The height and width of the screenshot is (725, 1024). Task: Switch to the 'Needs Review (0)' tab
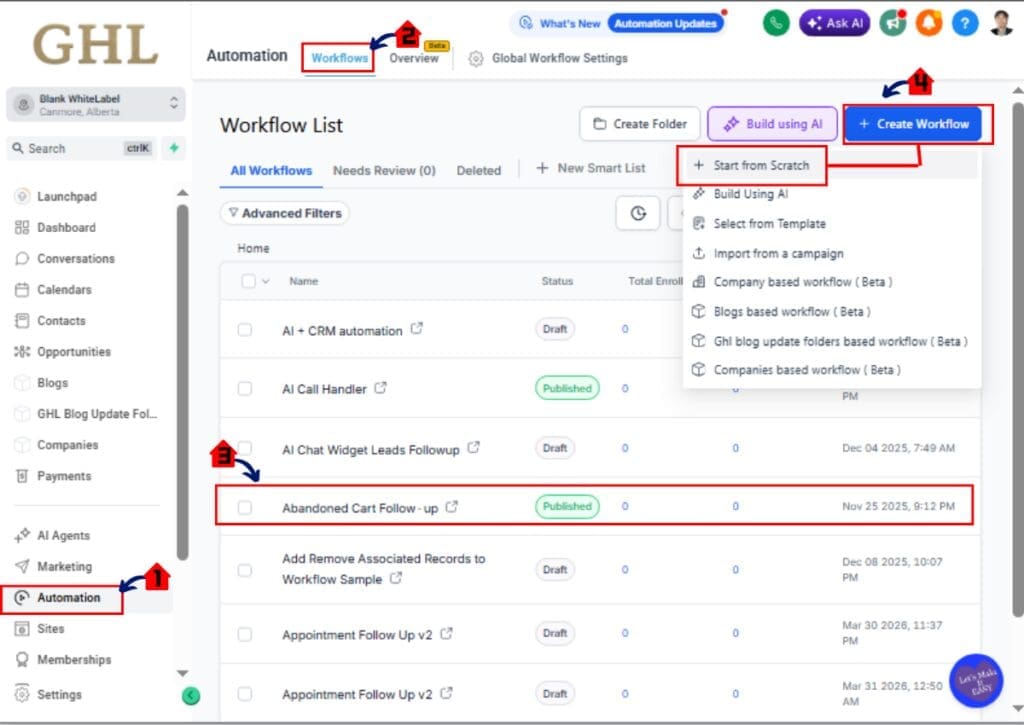click(384, 170)
